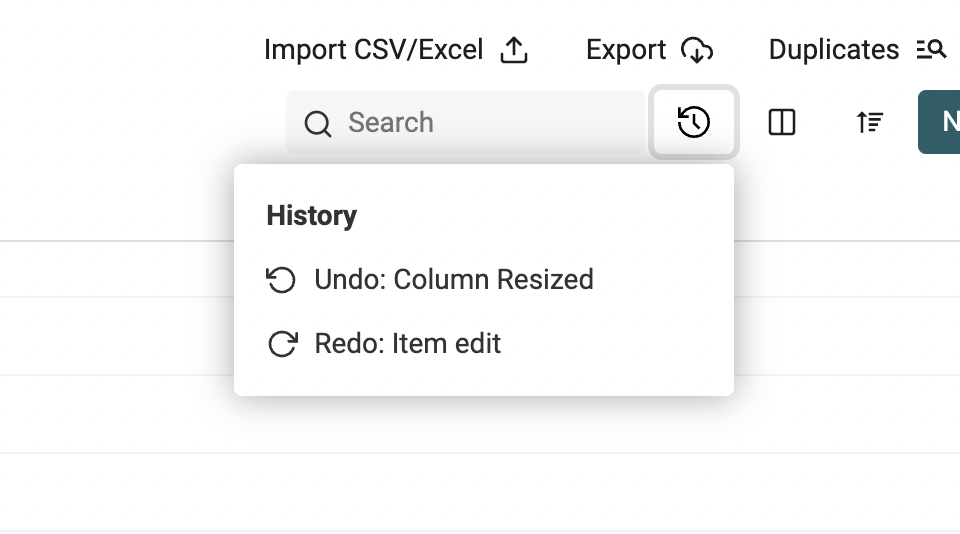This screenshot has width=960, height=534.
Task: Open the Duplicates finder label
Action: [x=833, y=50]
